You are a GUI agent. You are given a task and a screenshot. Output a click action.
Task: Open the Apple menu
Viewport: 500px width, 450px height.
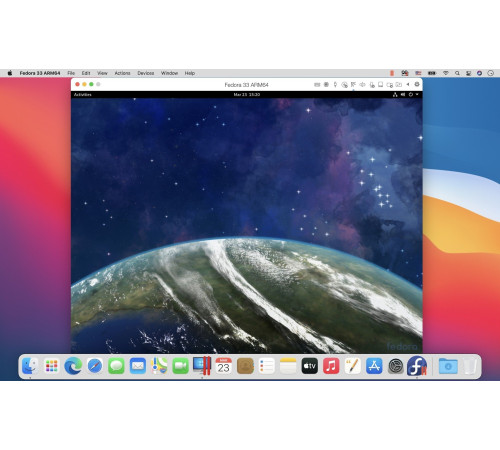(10, 73)
